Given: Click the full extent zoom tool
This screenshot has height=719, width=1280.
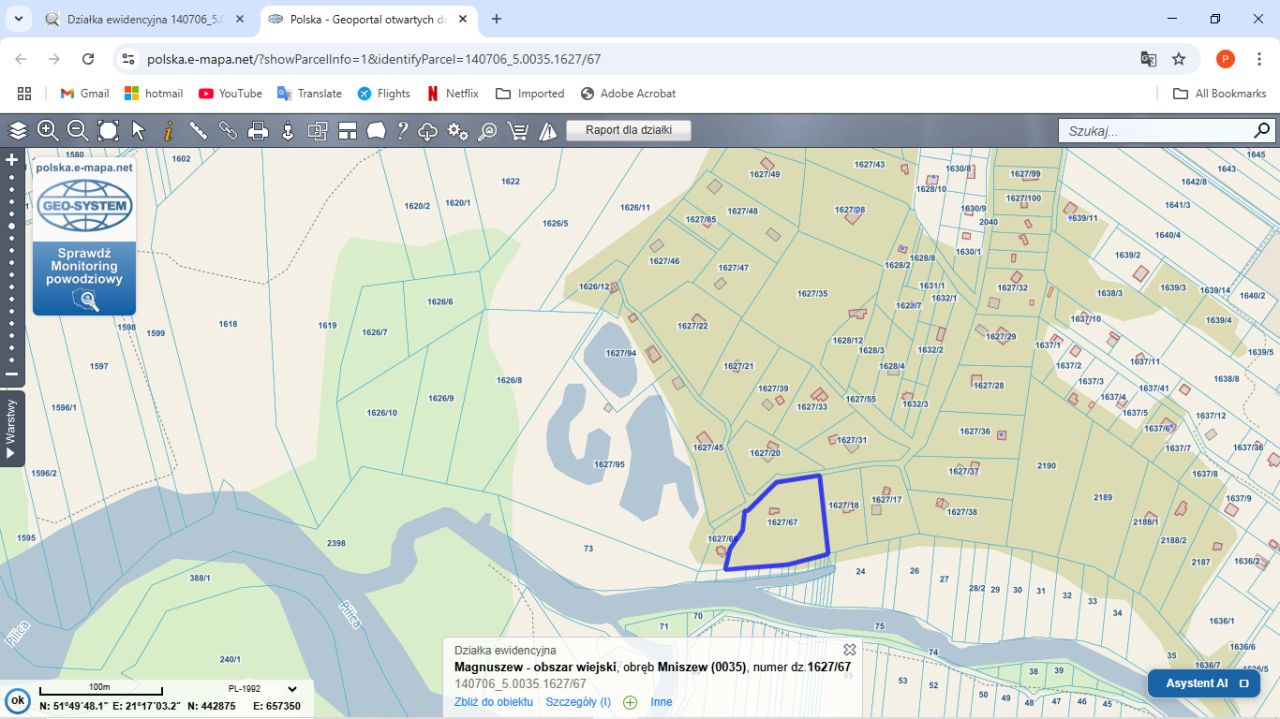Looking at the screenshot, I should coord(108,130).
